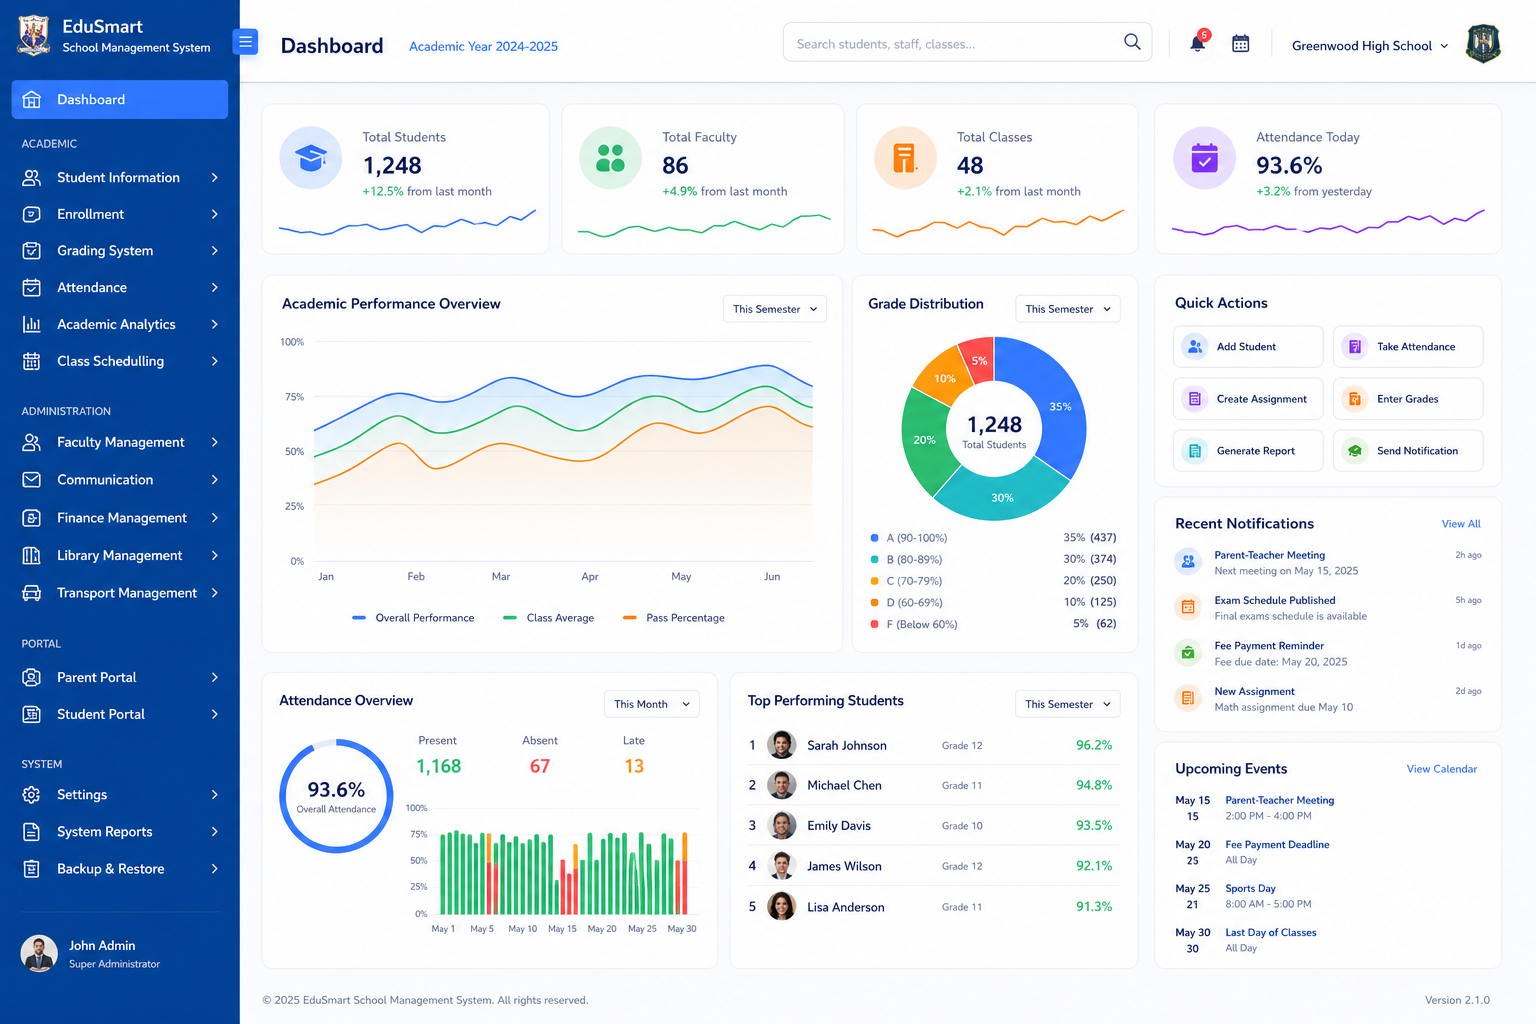Click the Attendance Today calendar-check icon

click(1204, 158)
